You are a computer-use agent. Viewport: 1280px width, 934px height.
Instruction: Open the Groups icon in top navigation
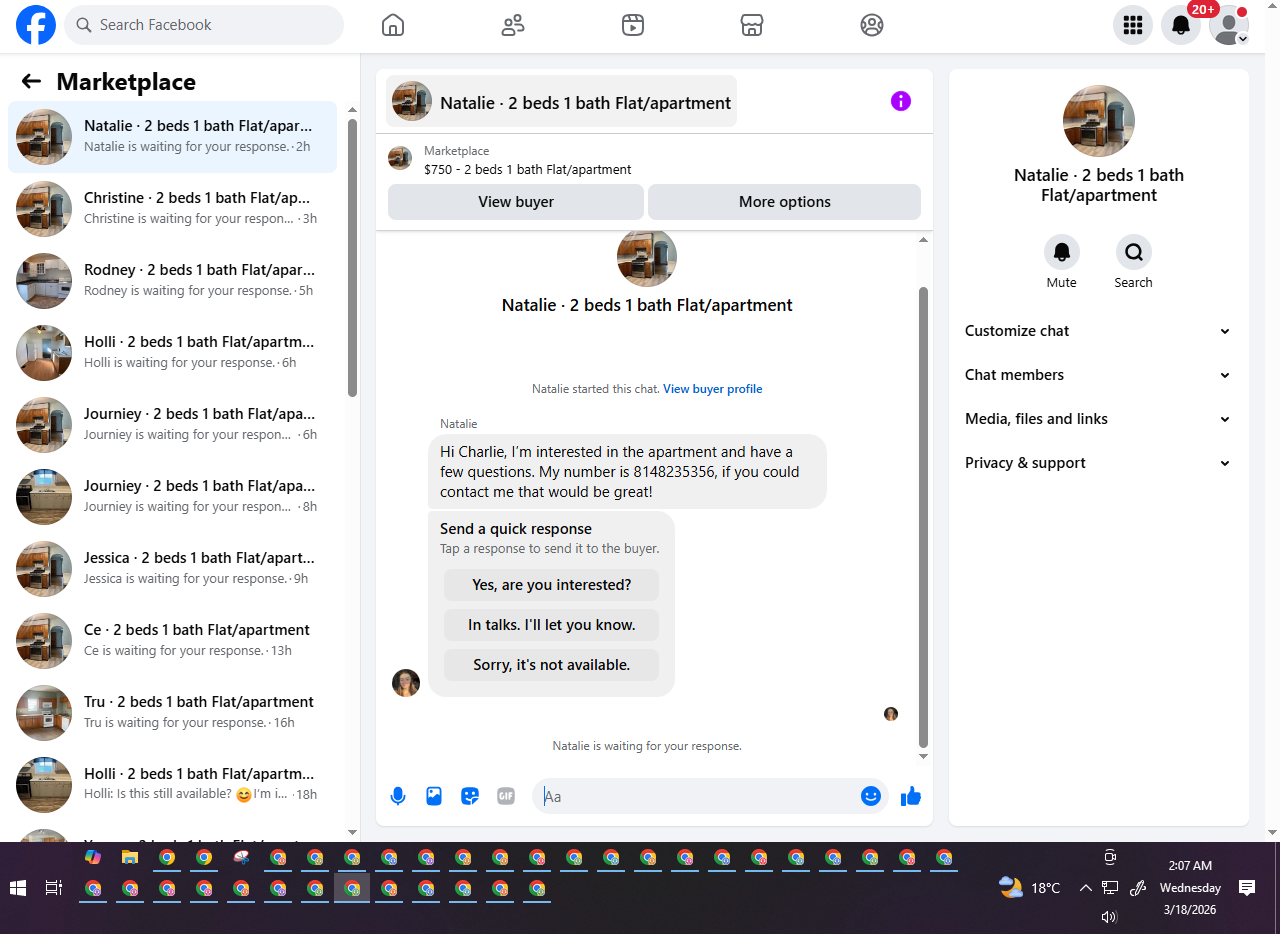click(872, 25)
